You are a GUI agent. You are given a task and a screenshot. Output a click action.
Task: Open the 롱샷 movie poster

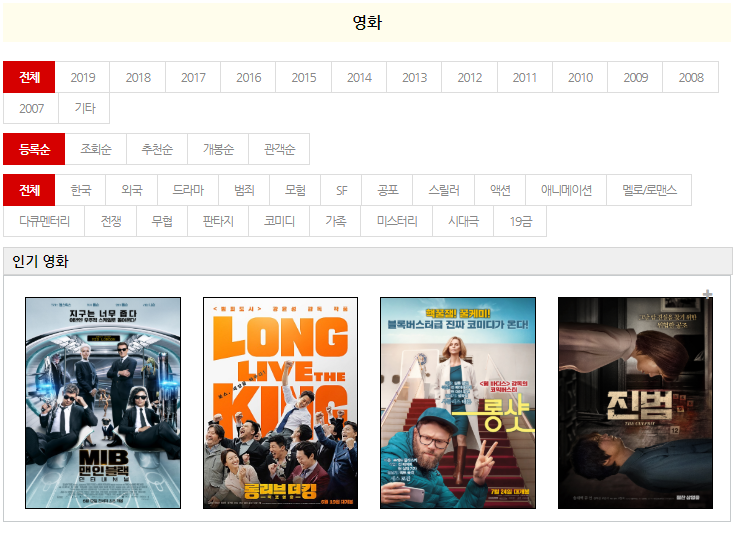pyautogui.click(x=458, y=403)
